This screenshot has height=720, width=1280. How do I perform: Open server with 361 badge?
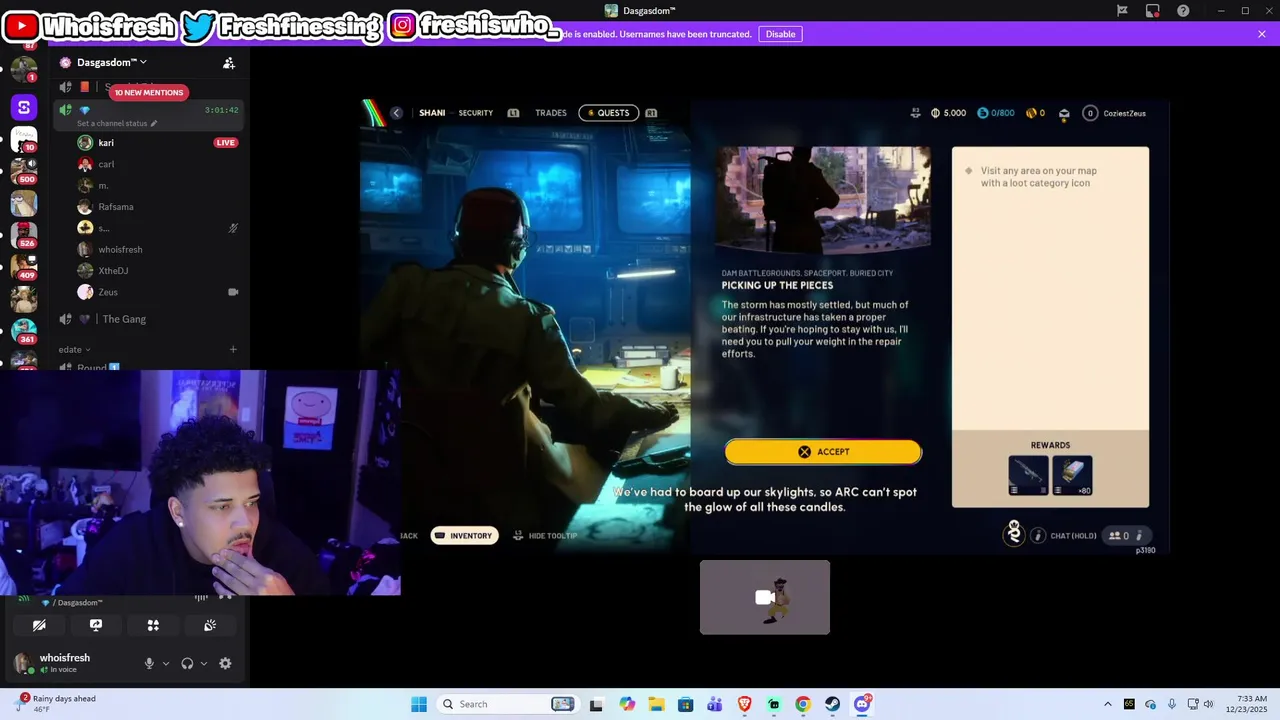(24, 330)
